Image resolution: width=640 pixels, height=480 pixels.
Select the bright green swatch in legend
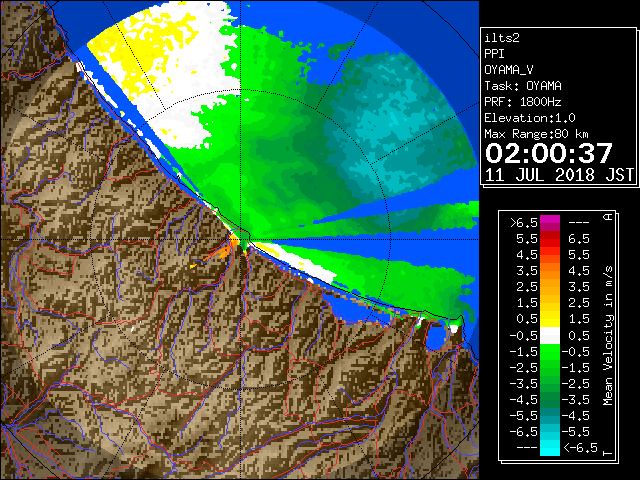[550, 352]
